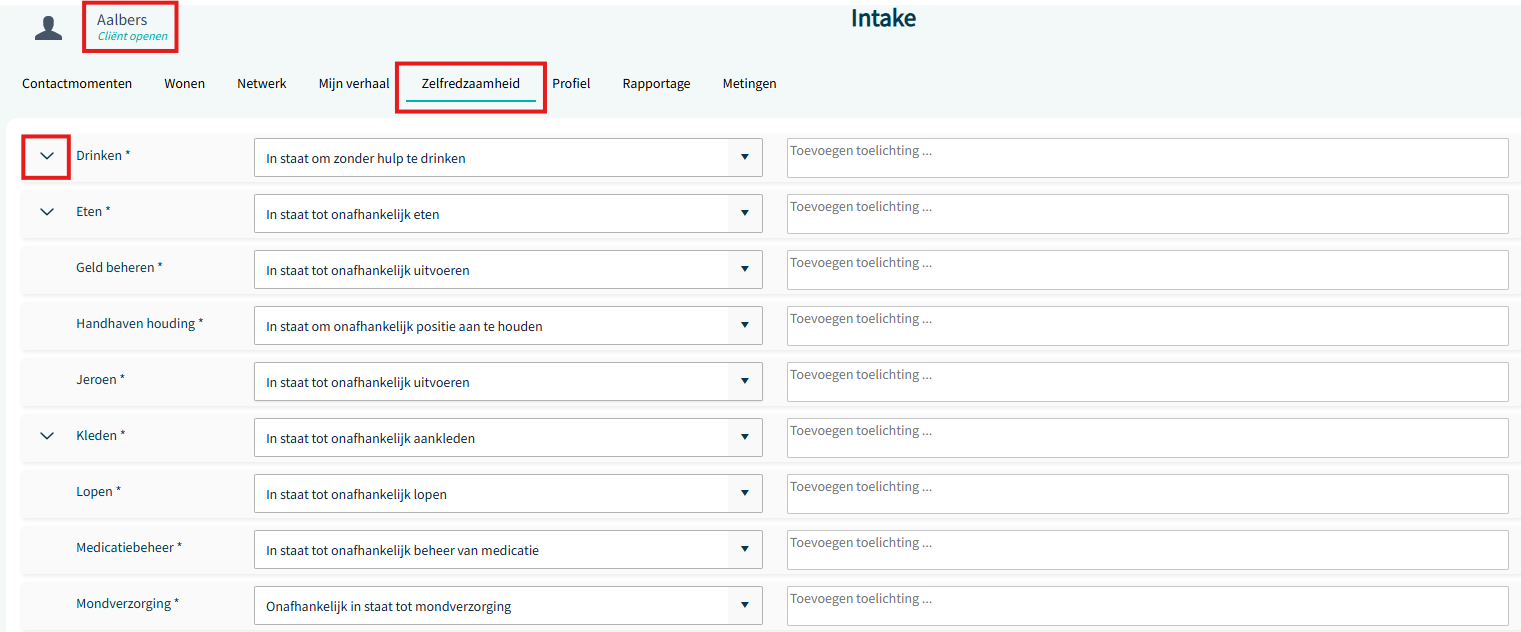
Task: Click the Jeroen * row label
Action: point(101,379)
